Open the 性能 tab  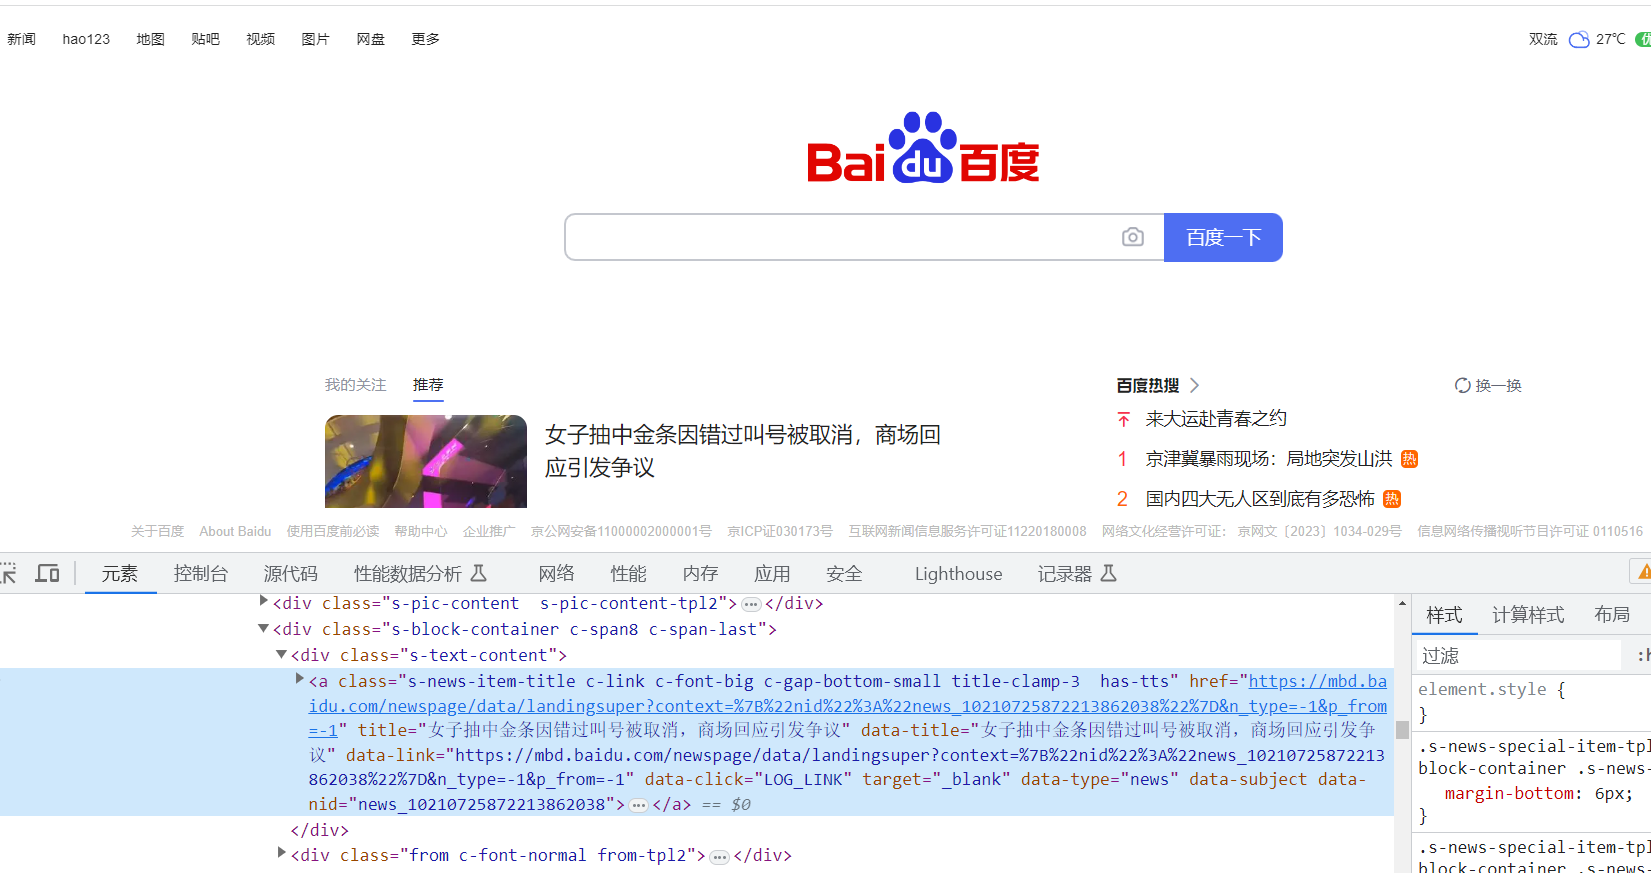pos(629,574)
